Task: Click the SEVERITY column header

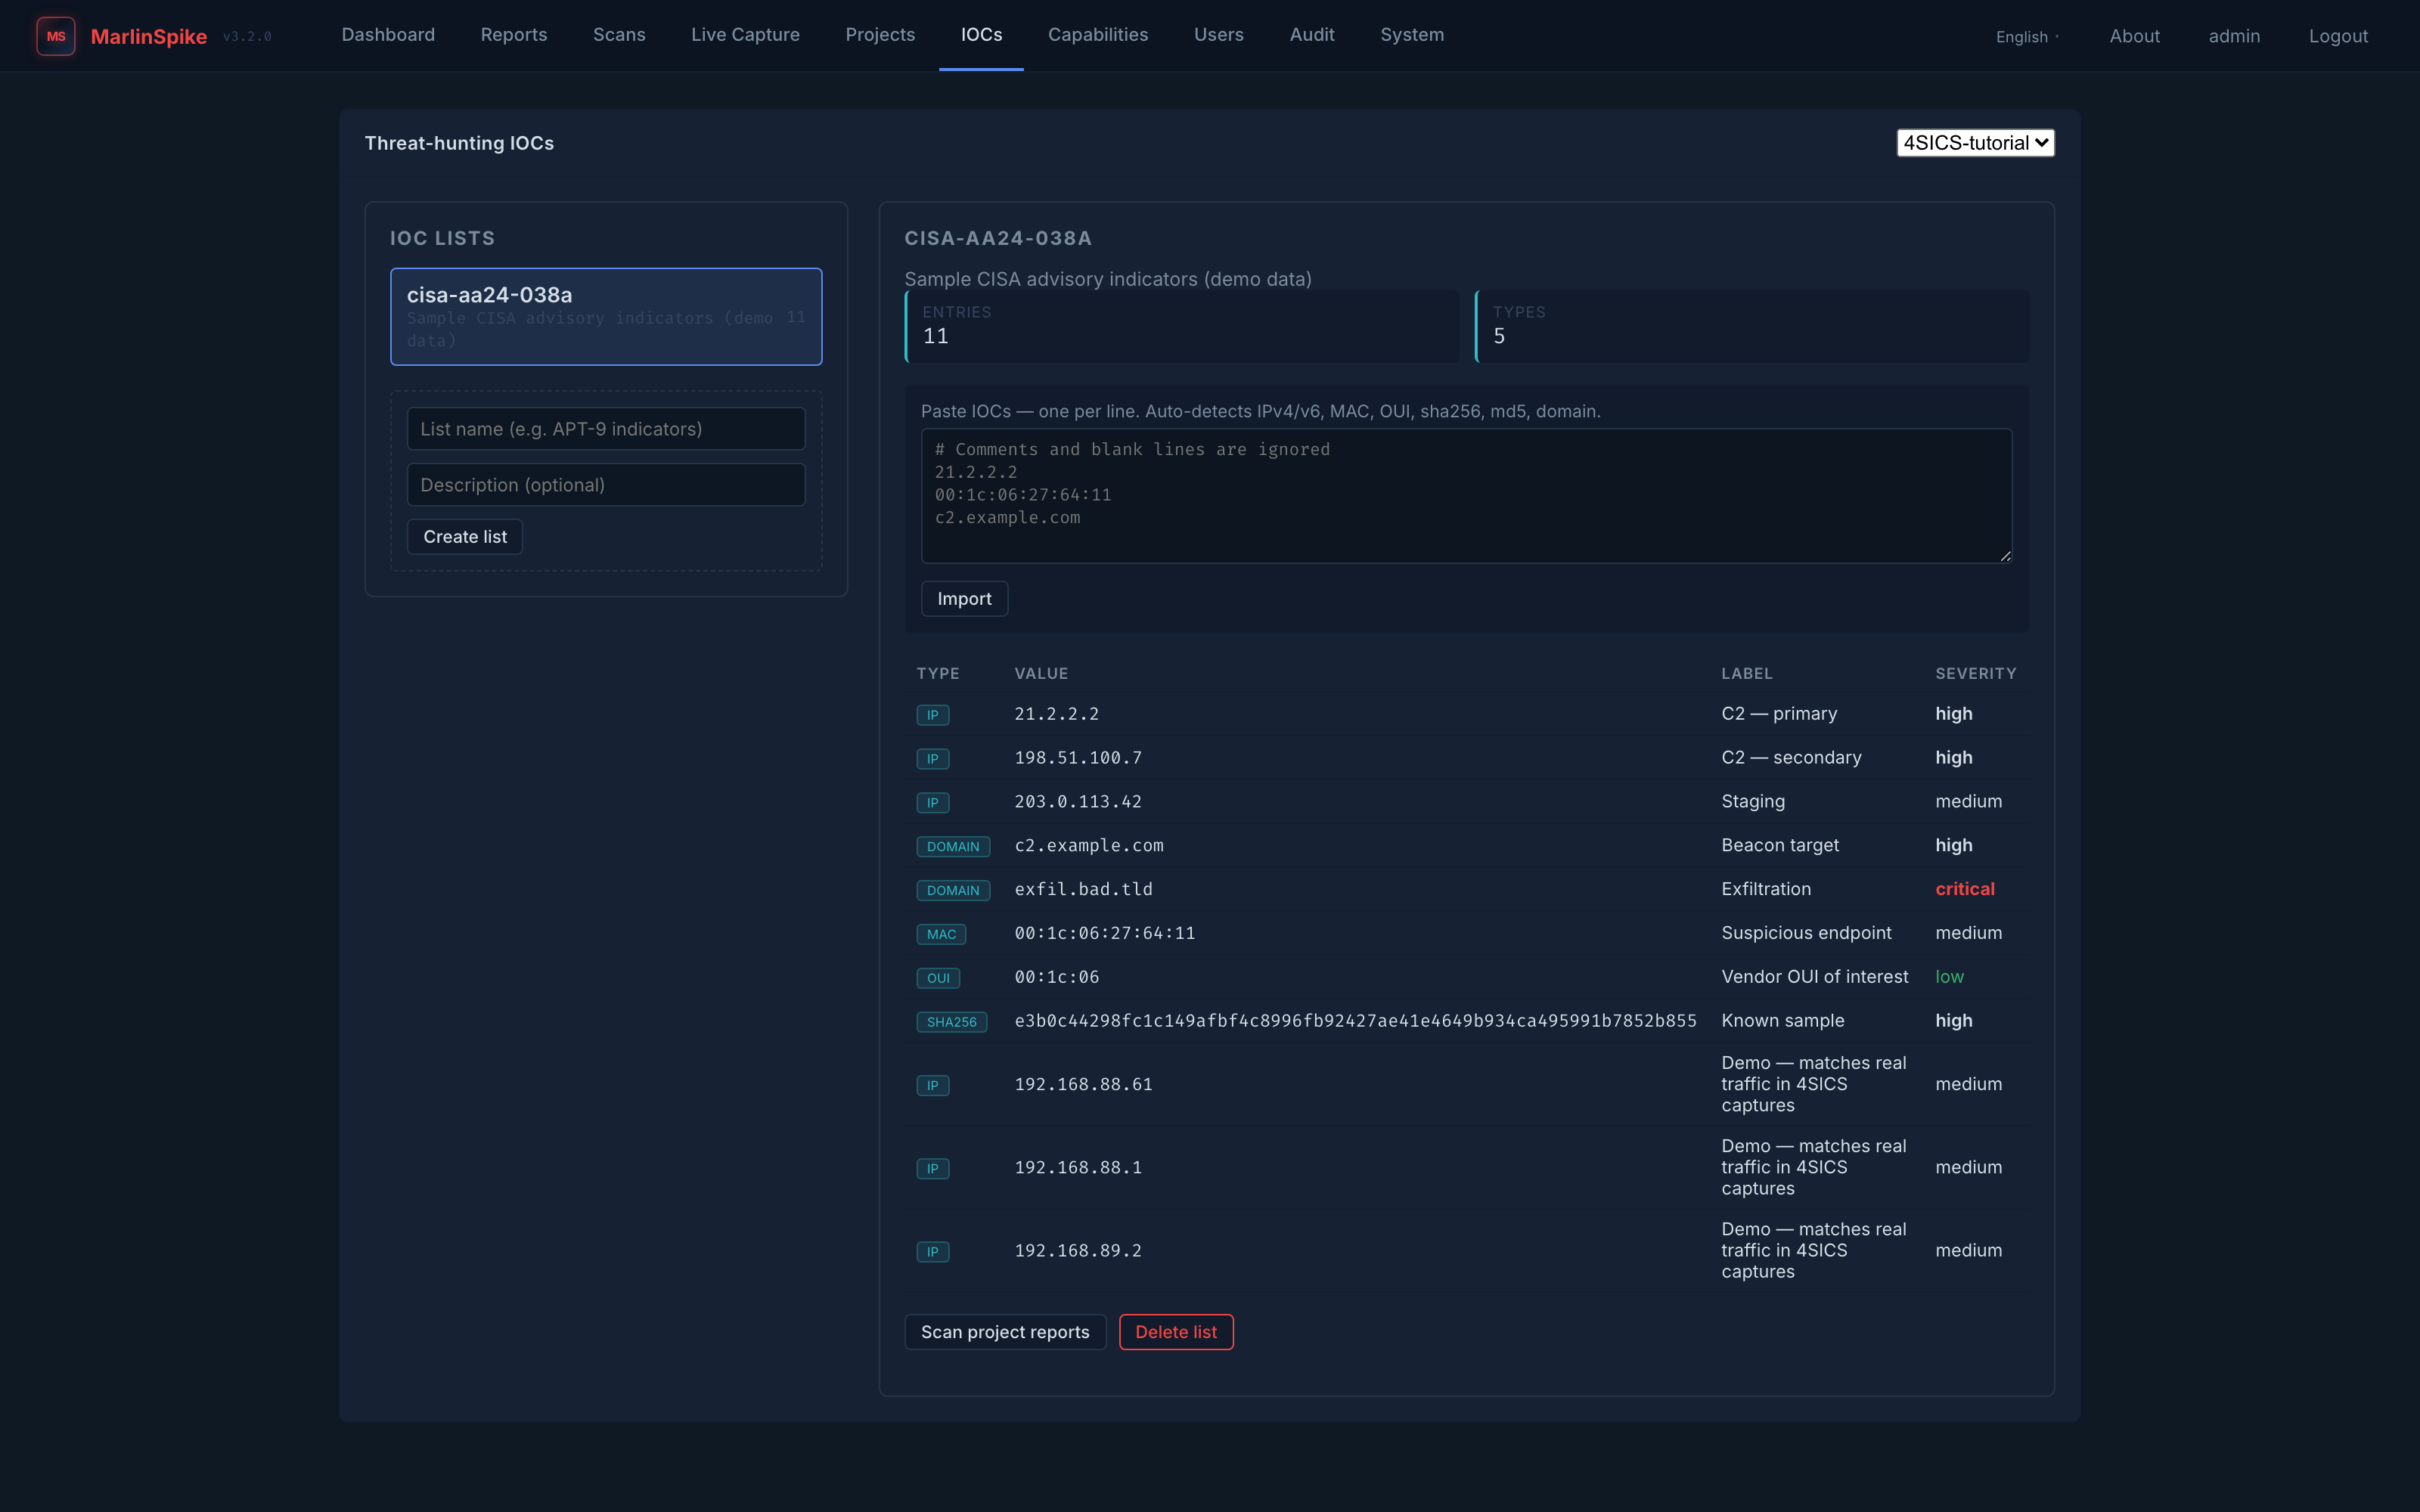Action: pyautogui.click(x=1975, y=674)
